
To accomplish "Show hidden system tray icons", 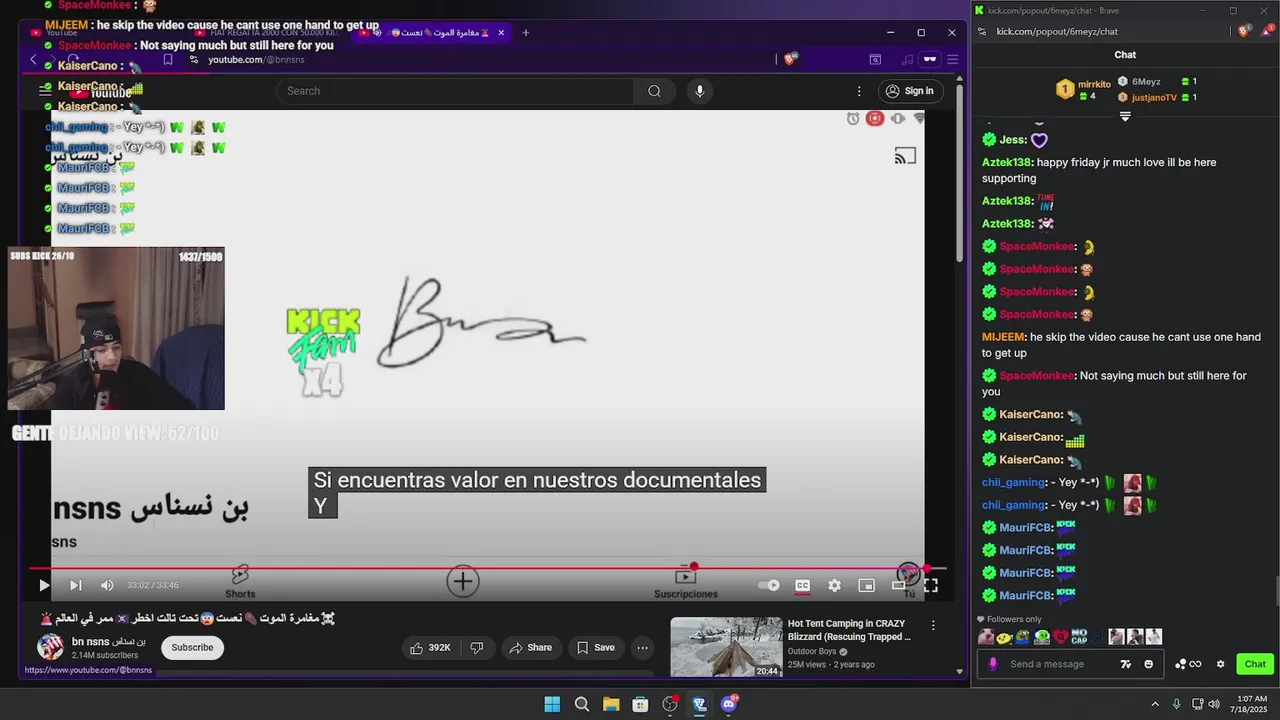I will 1155,704.
